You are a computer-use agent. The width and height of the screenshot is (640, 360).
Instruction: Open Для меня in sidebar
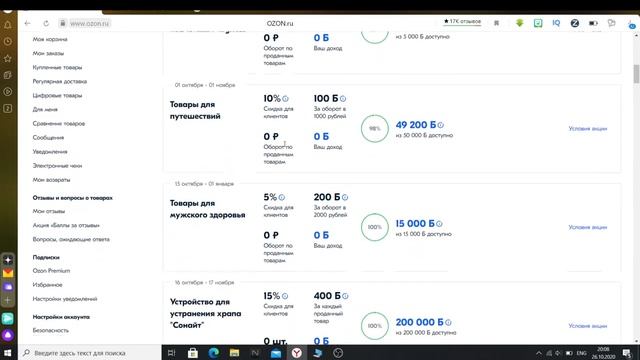(x=45, y=109)
